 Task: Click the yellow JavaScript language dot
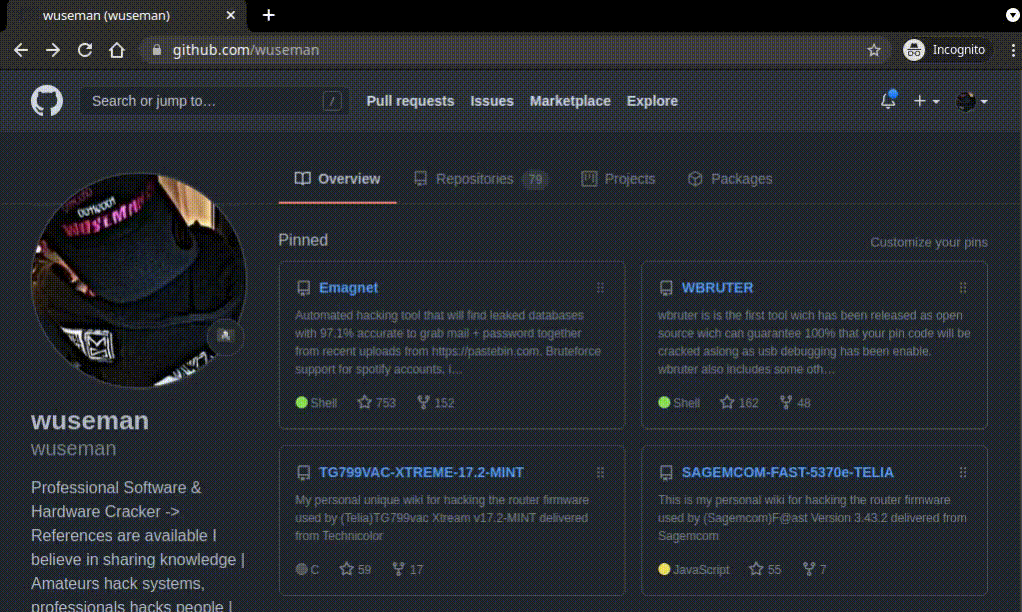(665, 568)
